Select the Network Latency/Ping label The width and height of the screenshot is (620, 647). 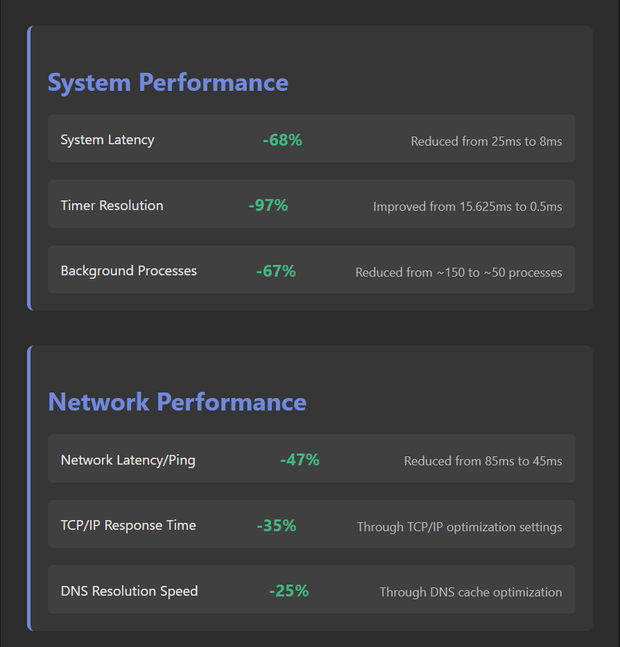click(128, 460)
